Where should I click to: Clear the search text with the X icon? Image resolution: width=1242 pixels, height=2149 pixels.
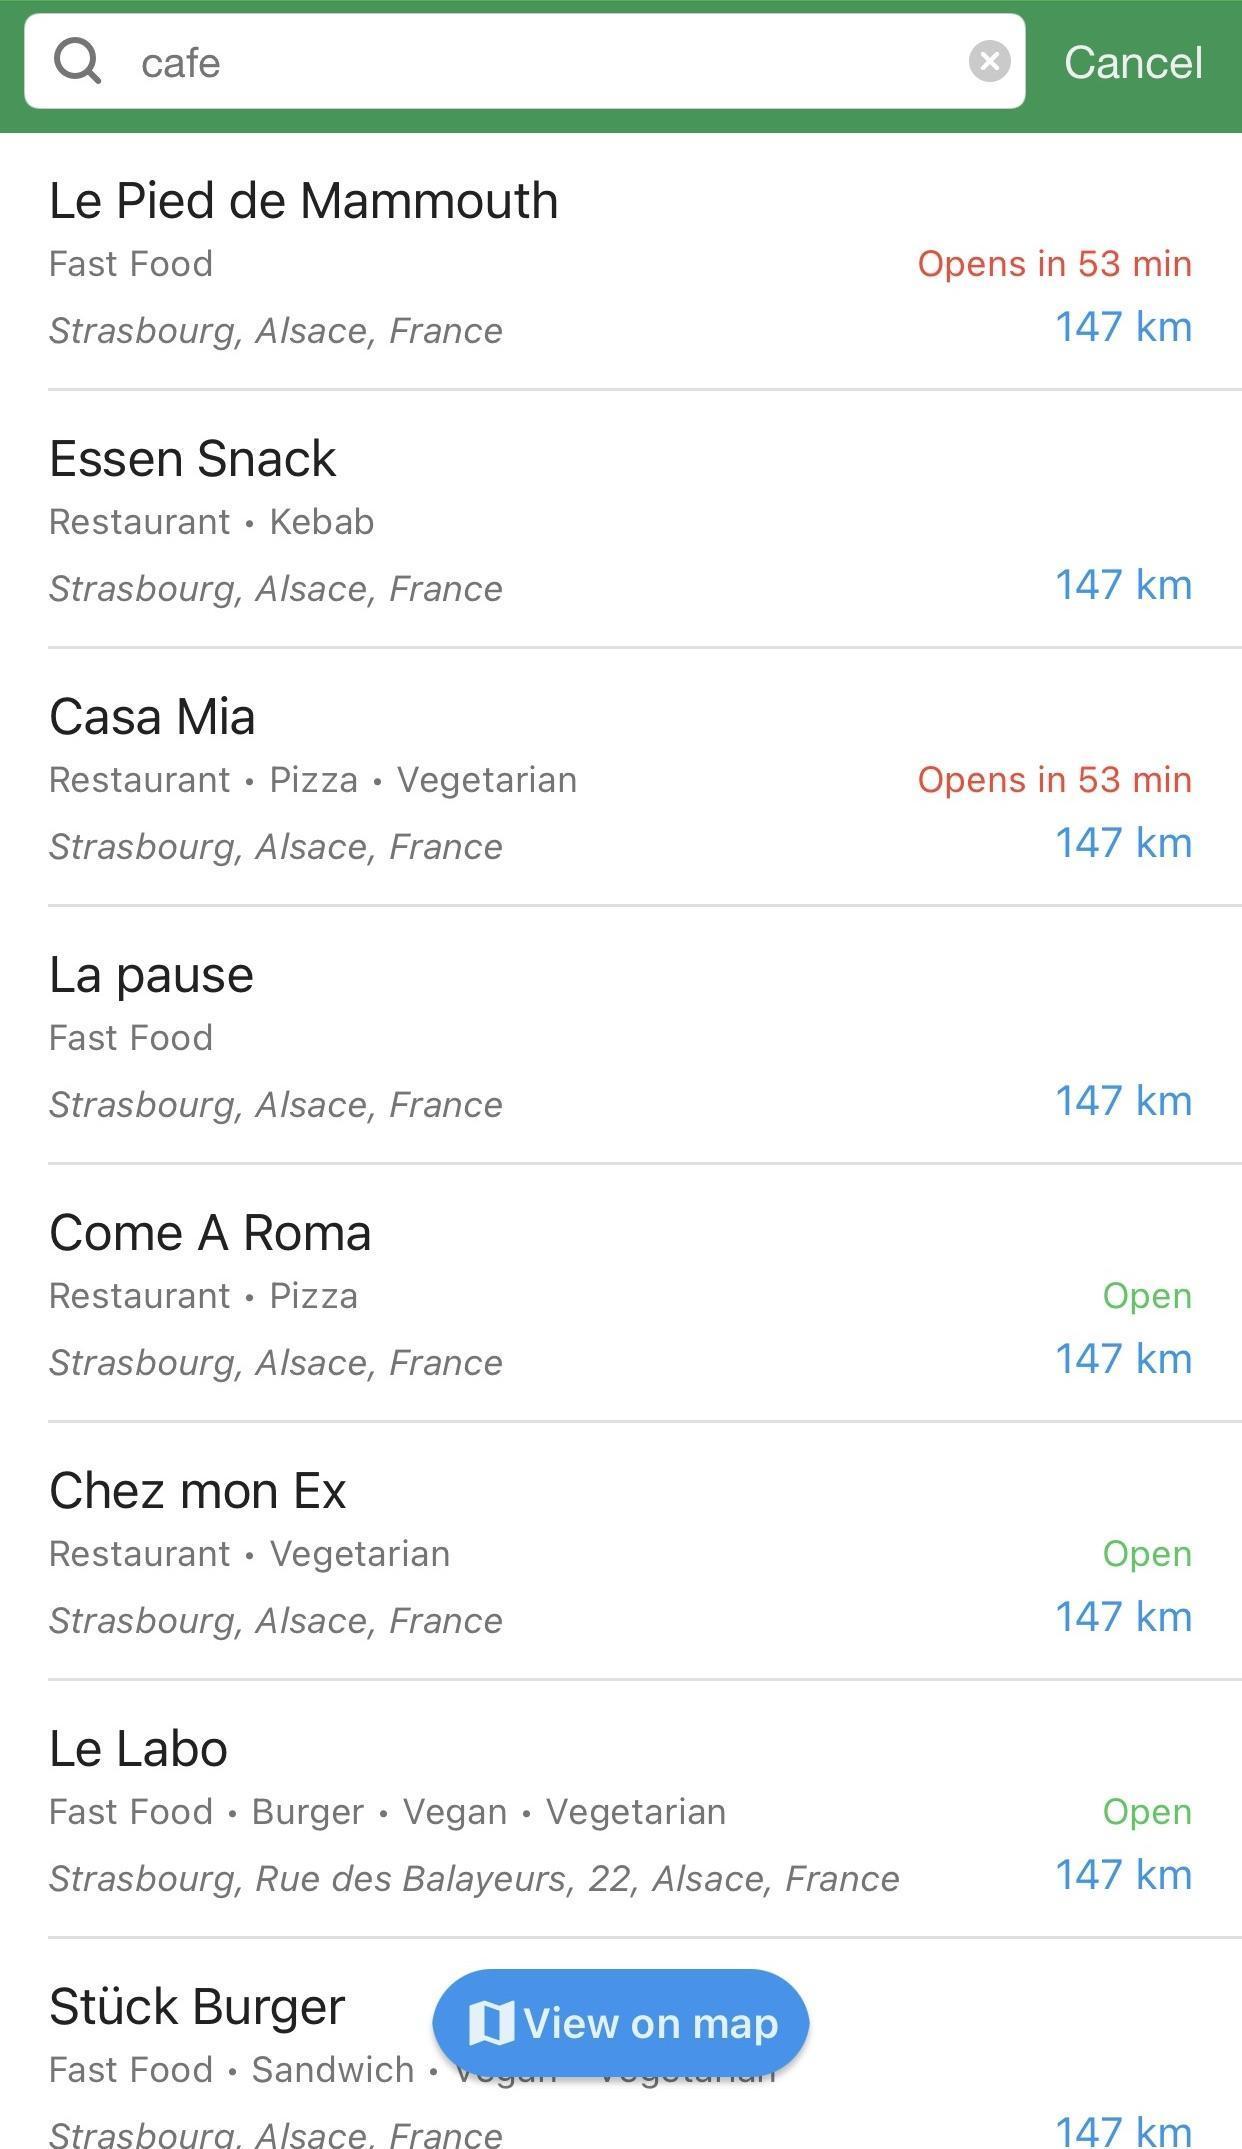pyautogui.click(x=989, y=62)
